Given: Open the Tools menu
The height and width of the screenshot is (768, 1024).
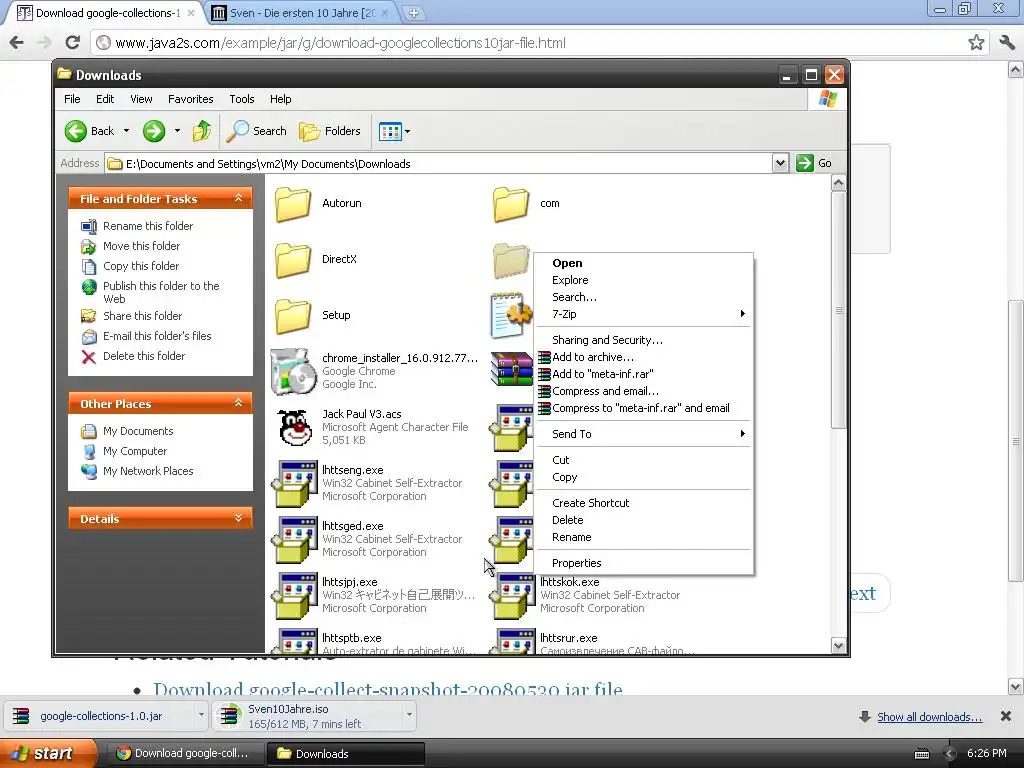Looking at the screenshot, I should click(x=242, y=99).
